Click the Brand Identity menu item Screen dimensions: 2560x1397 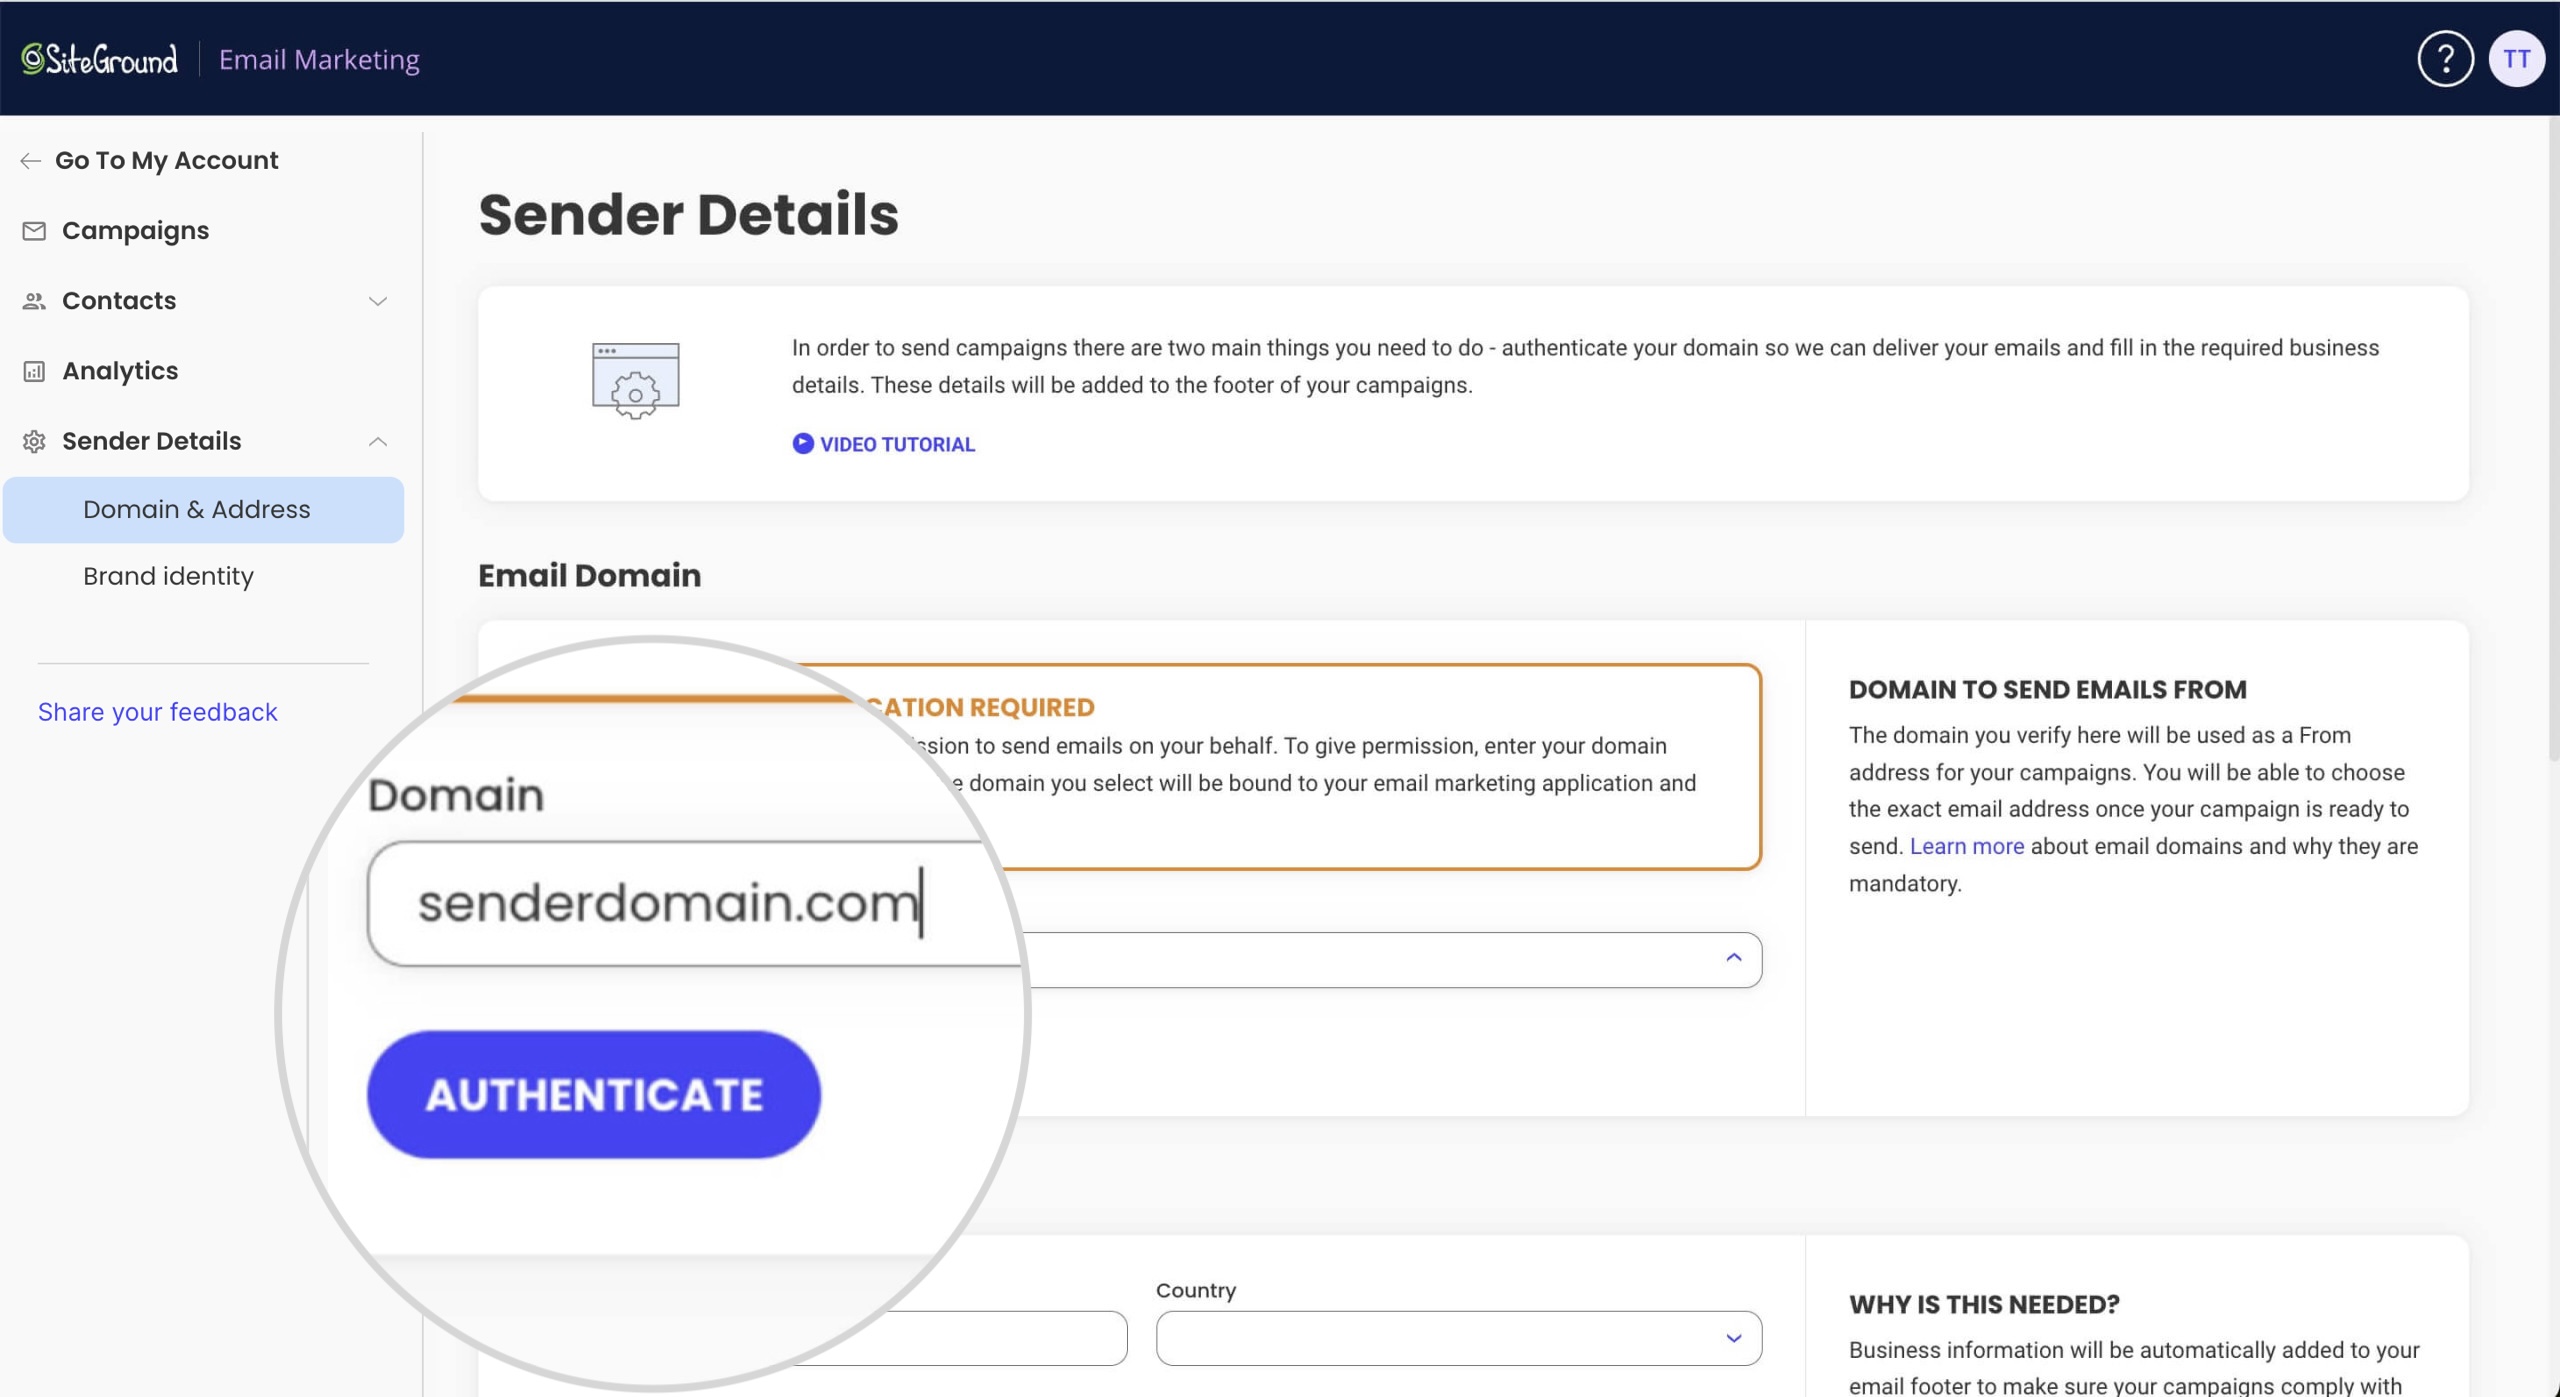169,575
